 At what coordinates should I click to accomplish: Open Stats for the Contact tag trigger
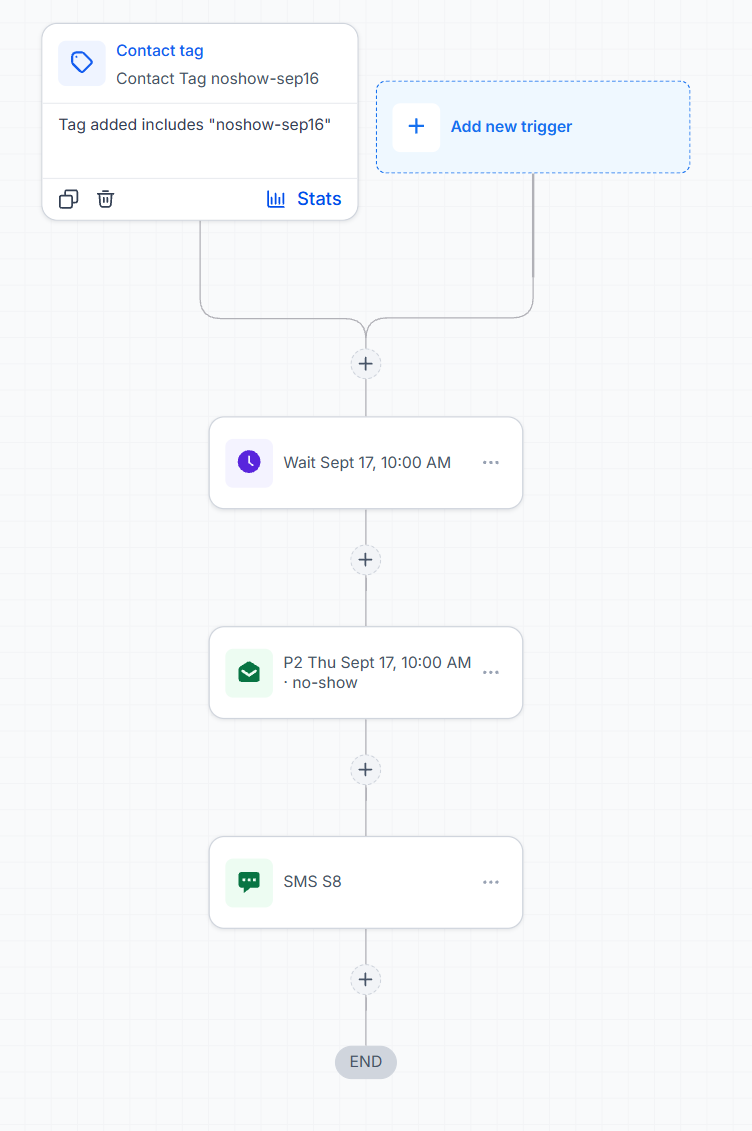[304, 199]
